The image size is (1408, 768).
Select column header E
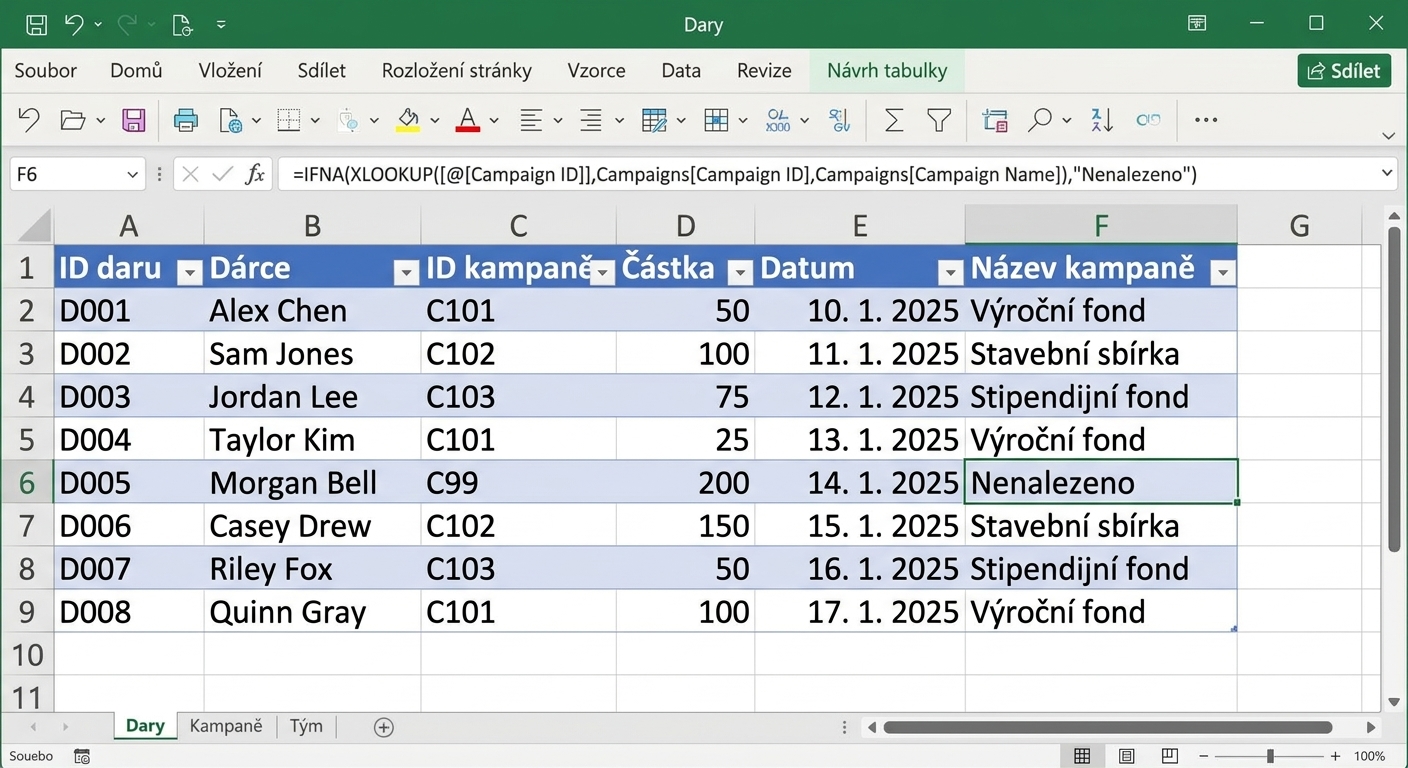[x=860, y=225]
